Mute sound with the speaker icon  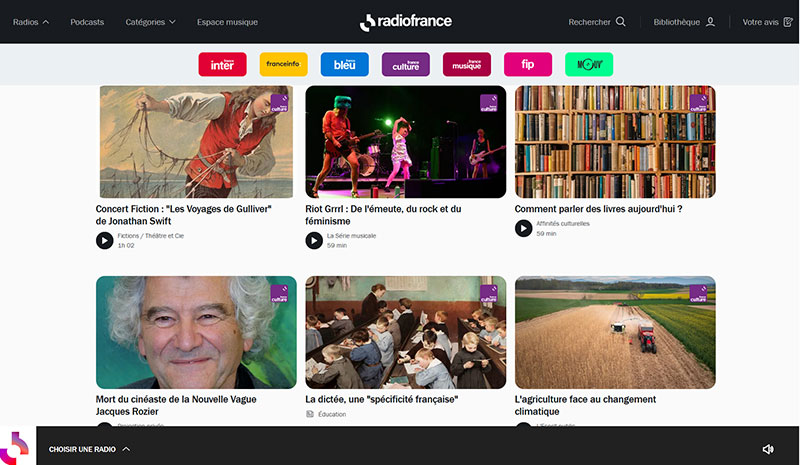768,449
